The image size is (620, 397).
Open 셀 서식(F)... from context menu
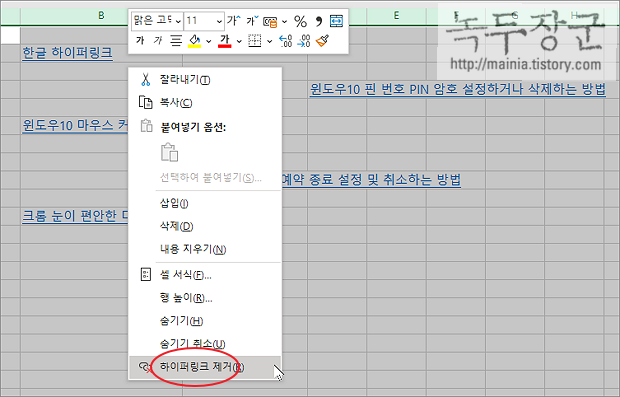coord(205,275)
